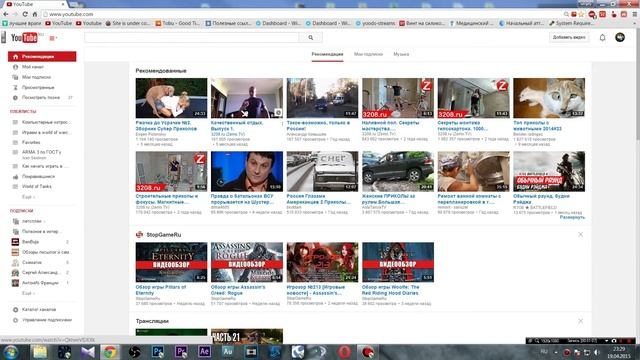The height and width of the screenshot is (360, 640).
Task: Switch to the Мои подписки top tab
Action: click(368, 54)
